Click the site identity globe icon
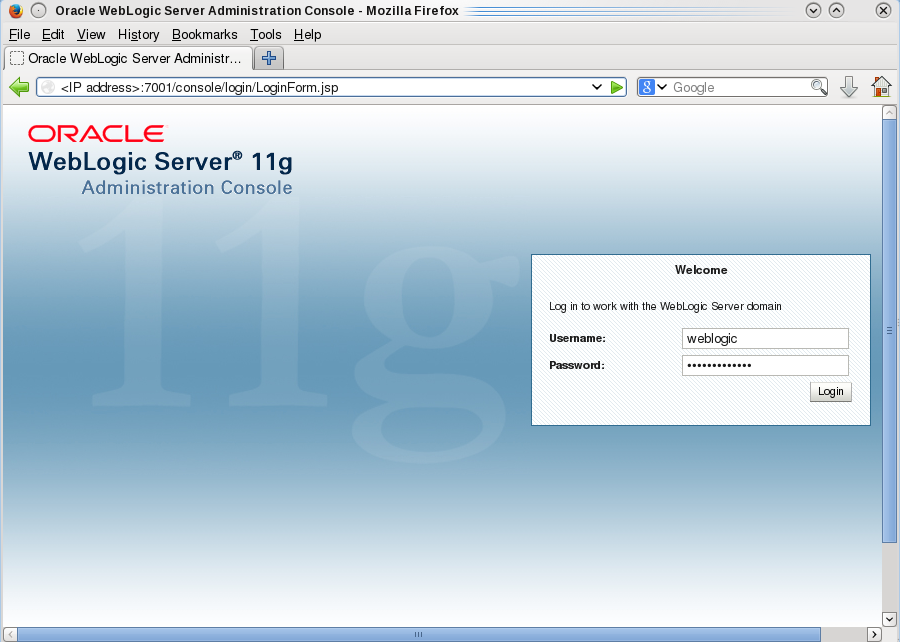Image resolution: width=900 pixels, height=642 pixels. point(48,87)
